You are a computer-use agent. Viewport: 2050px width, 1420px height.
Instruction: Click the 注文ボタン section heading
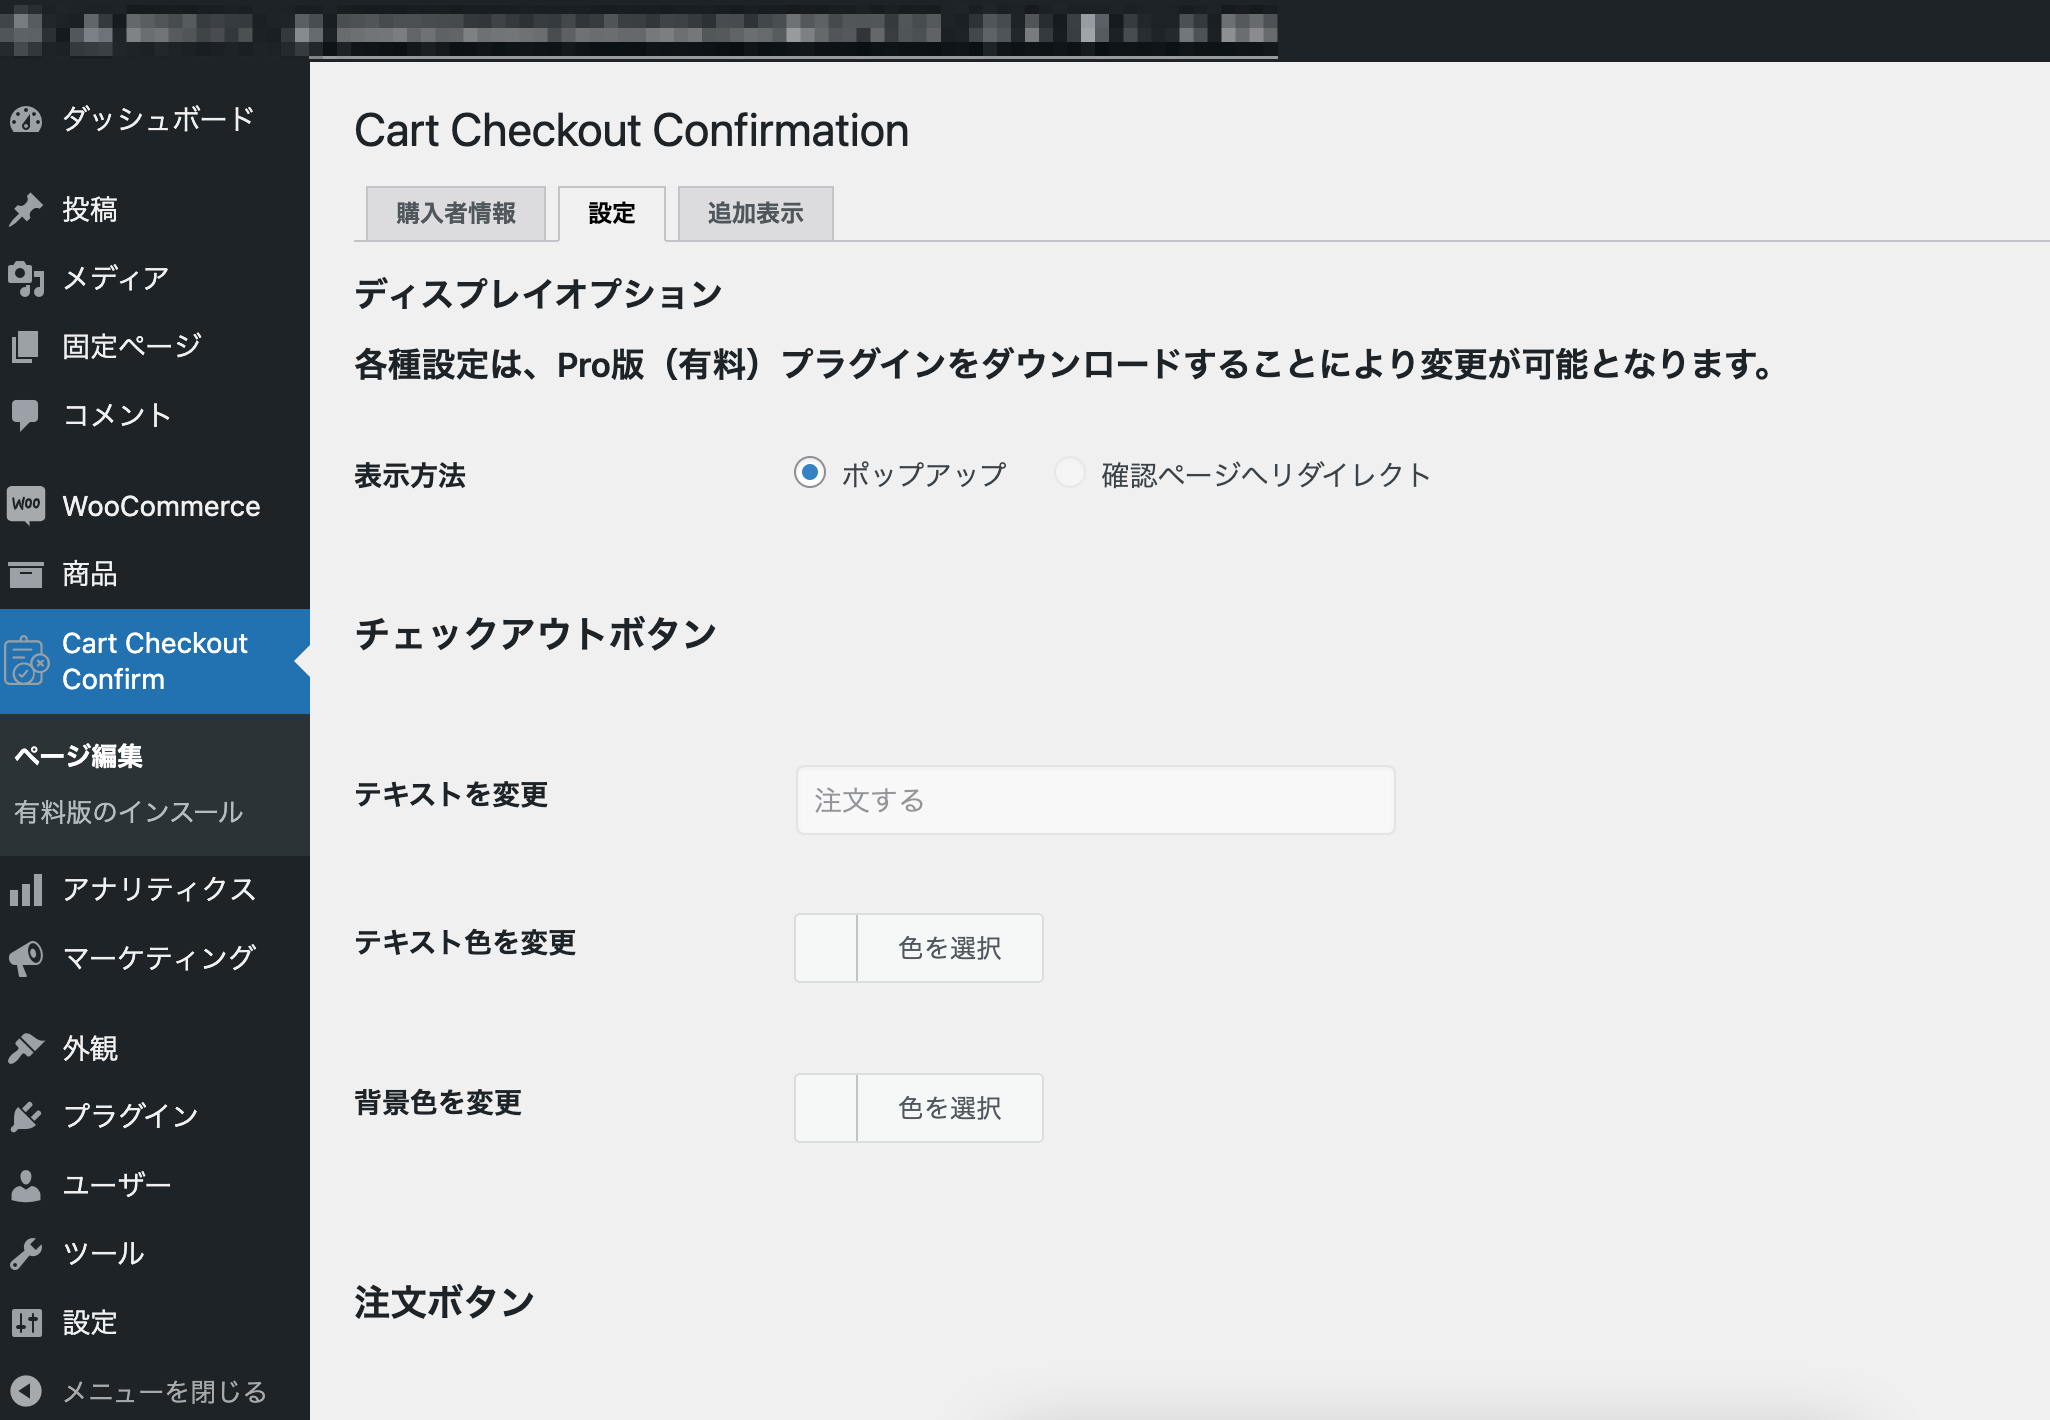pyautogui.click(x=445, y=1302)
